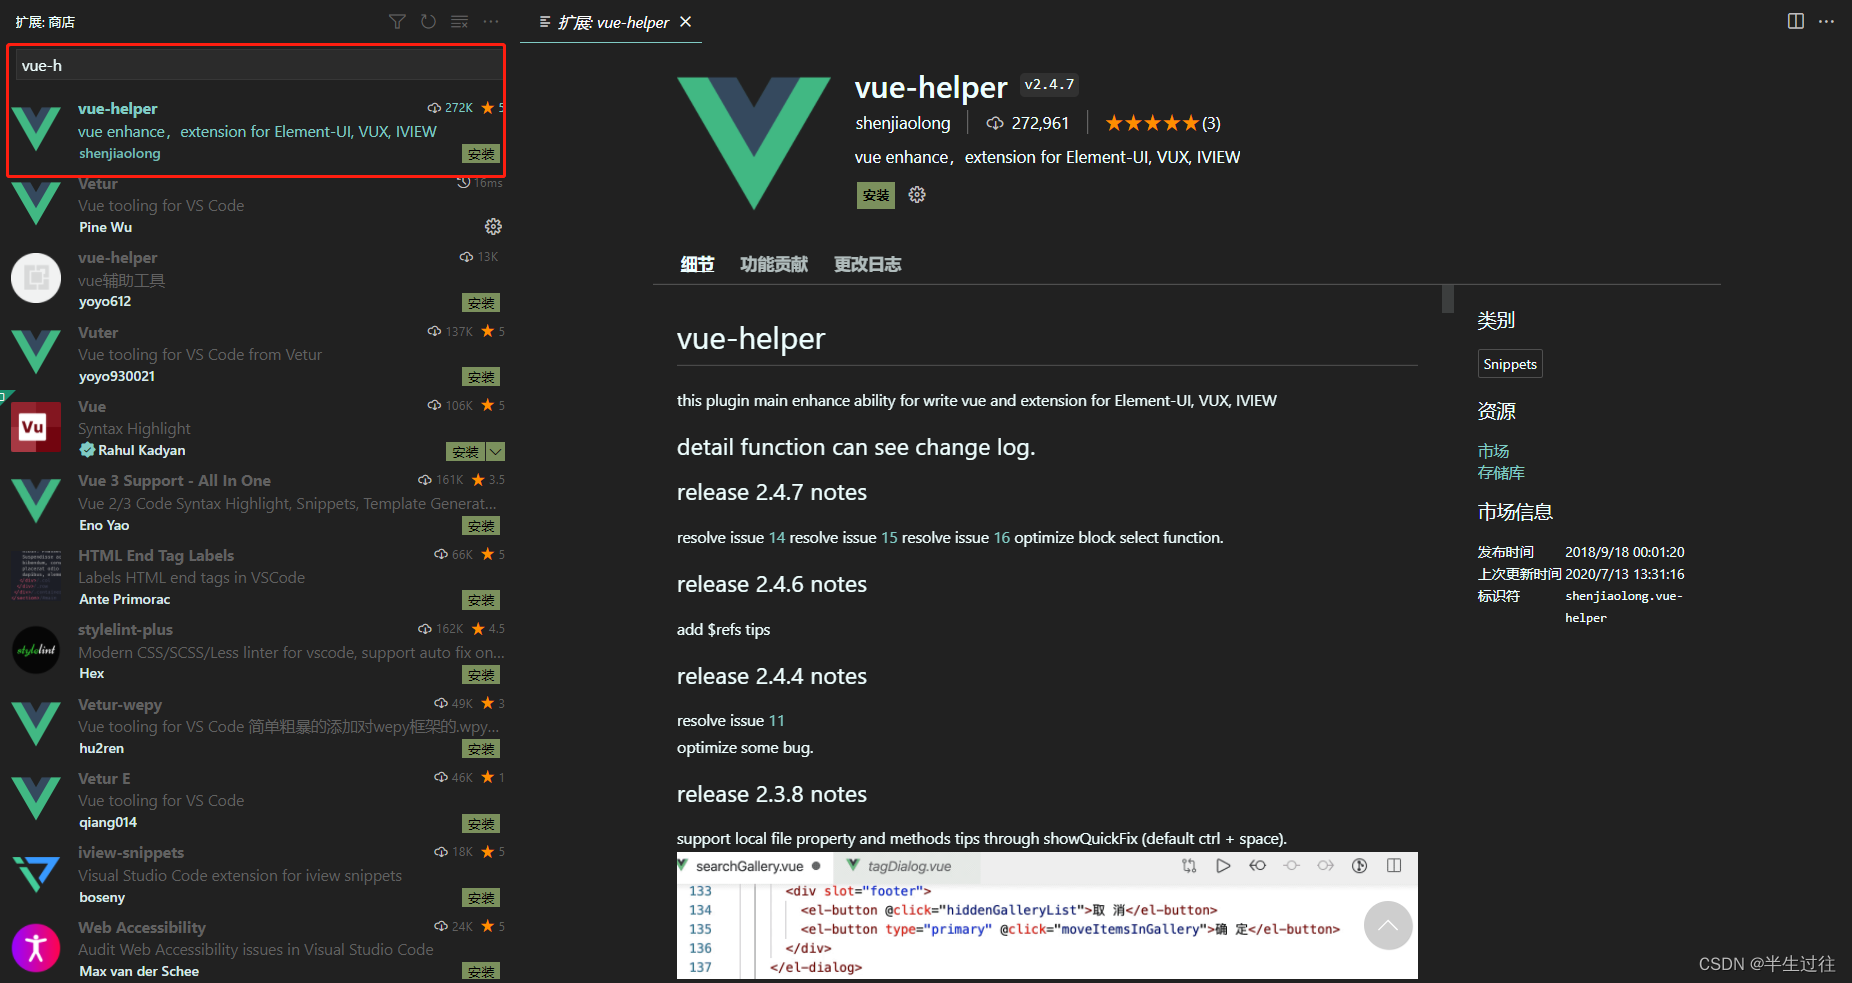Install iview-snippets extension
This screenshot has width=1852, height=983.
click(481, 898)
